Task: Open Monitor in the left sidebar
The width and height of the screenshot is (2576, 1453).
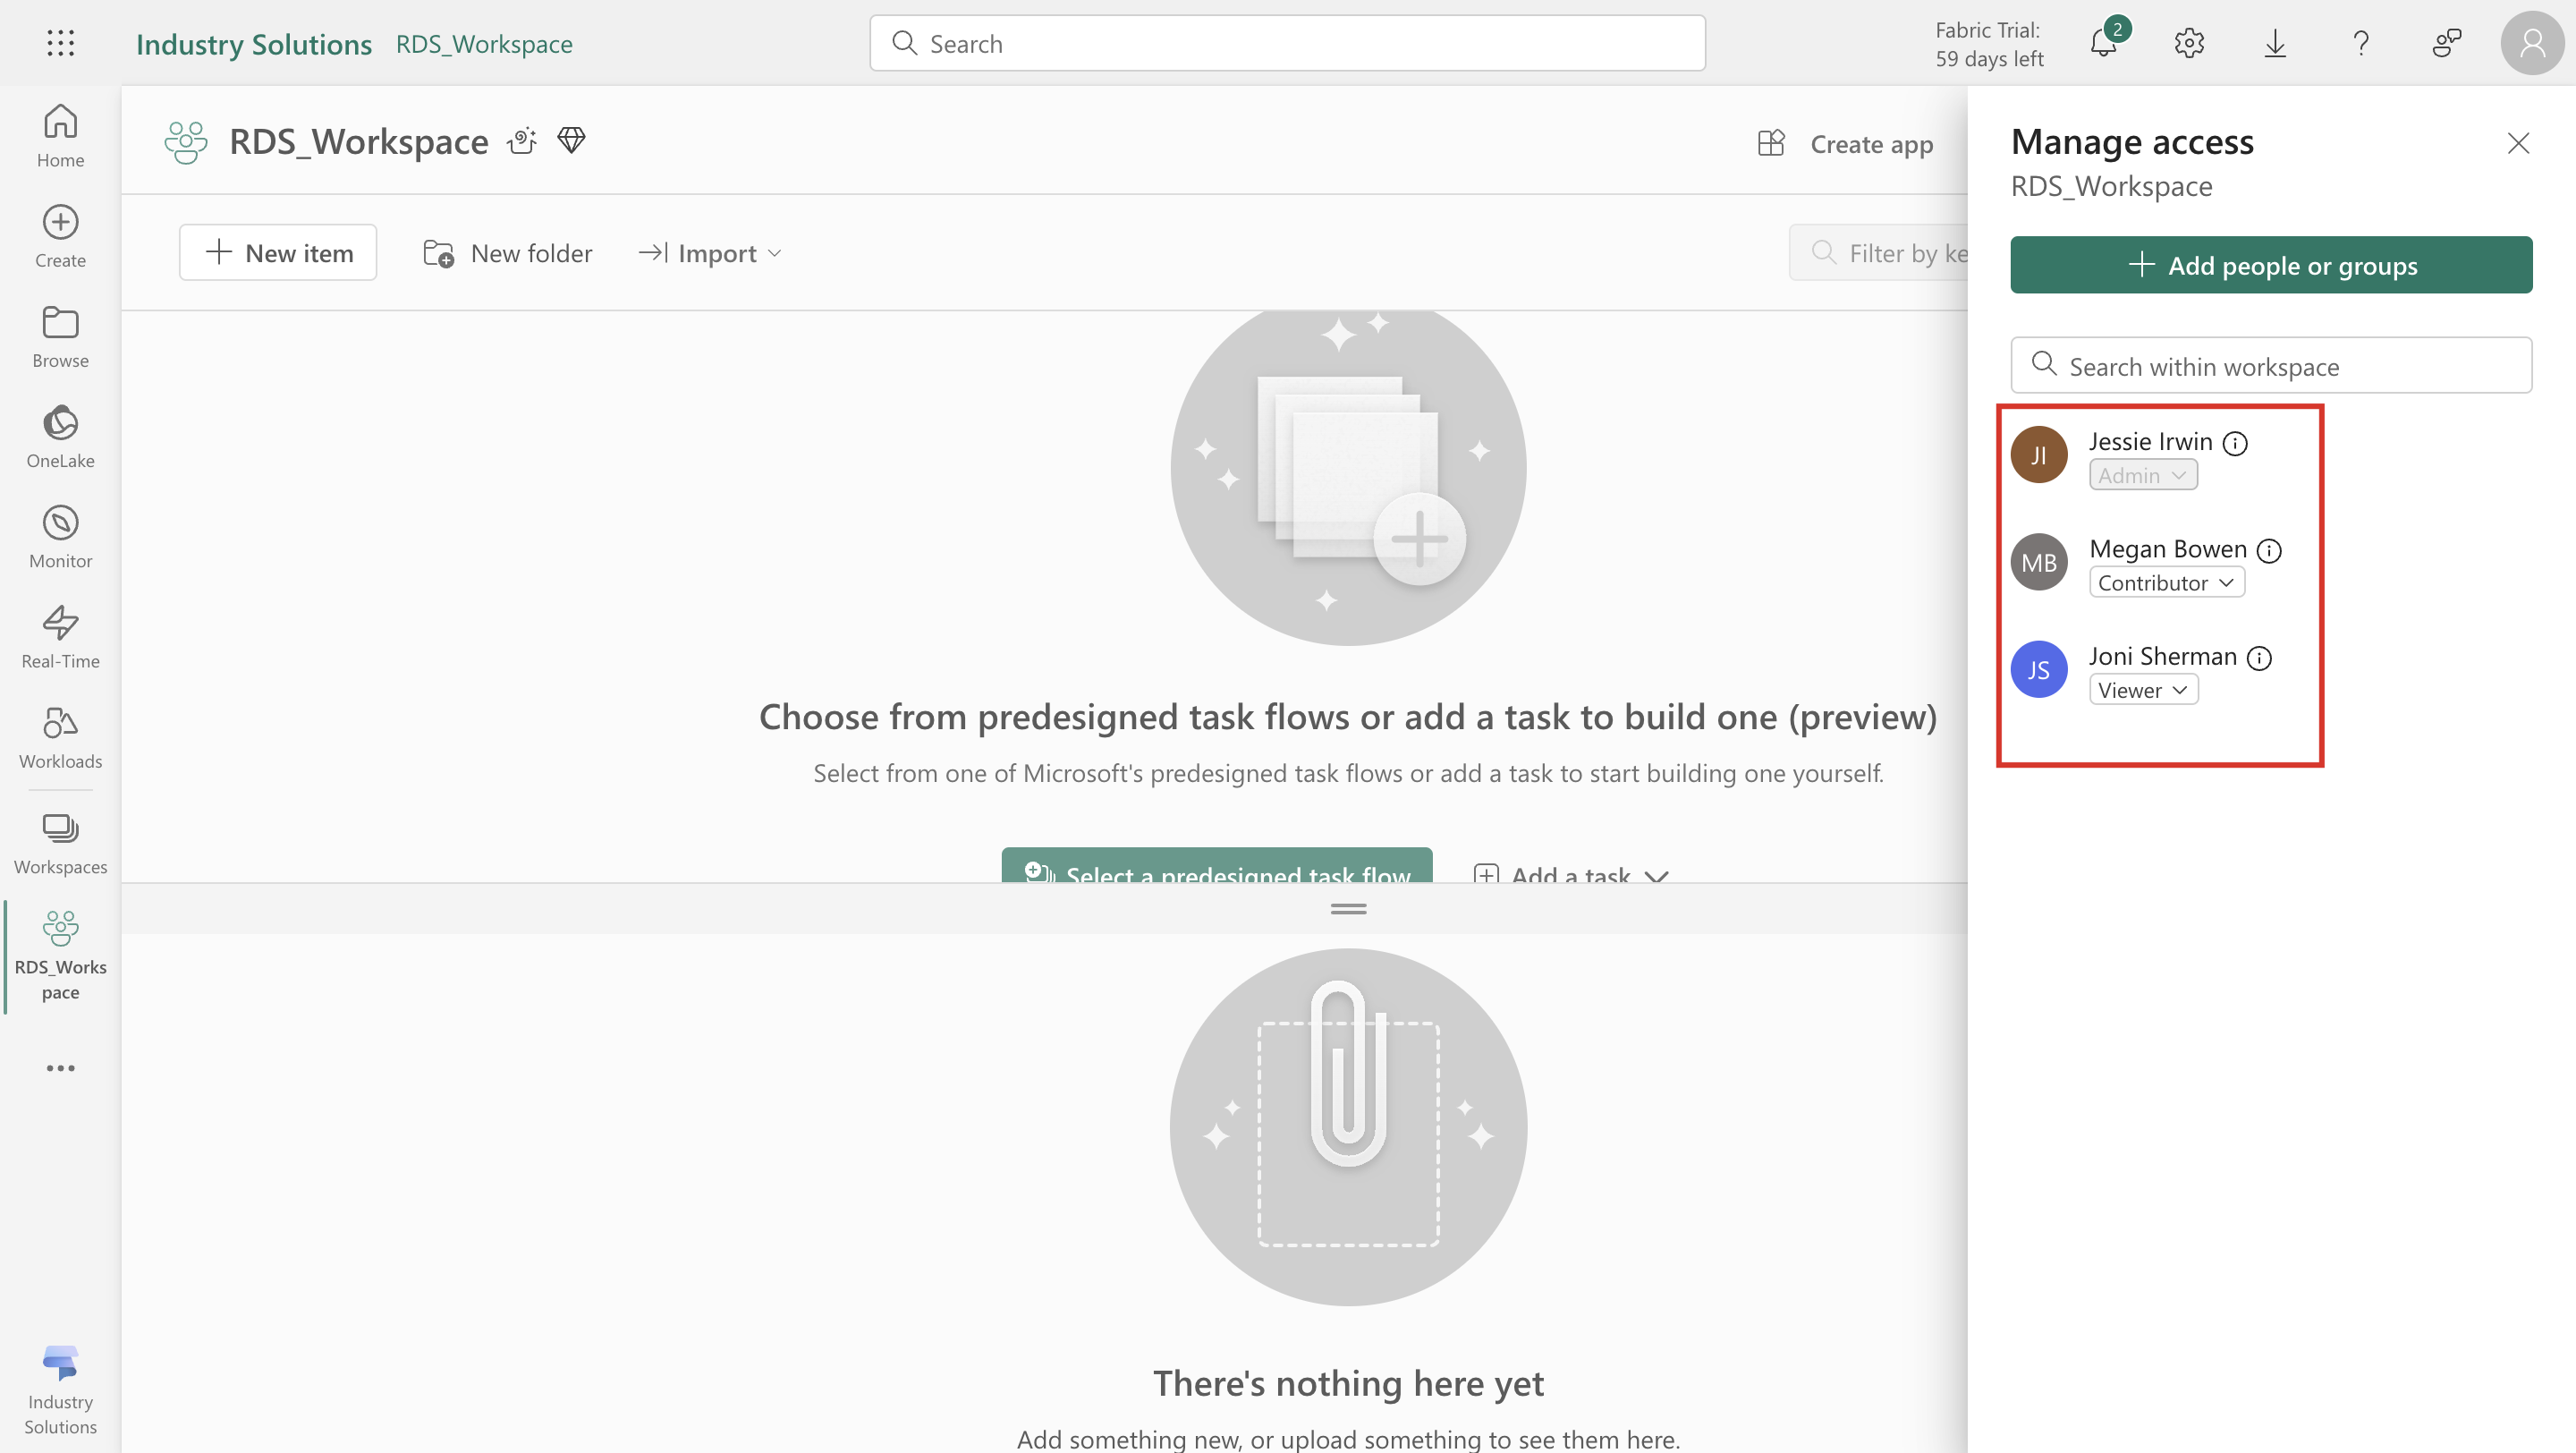Action: pyautogui.click(x=60, y=536)
